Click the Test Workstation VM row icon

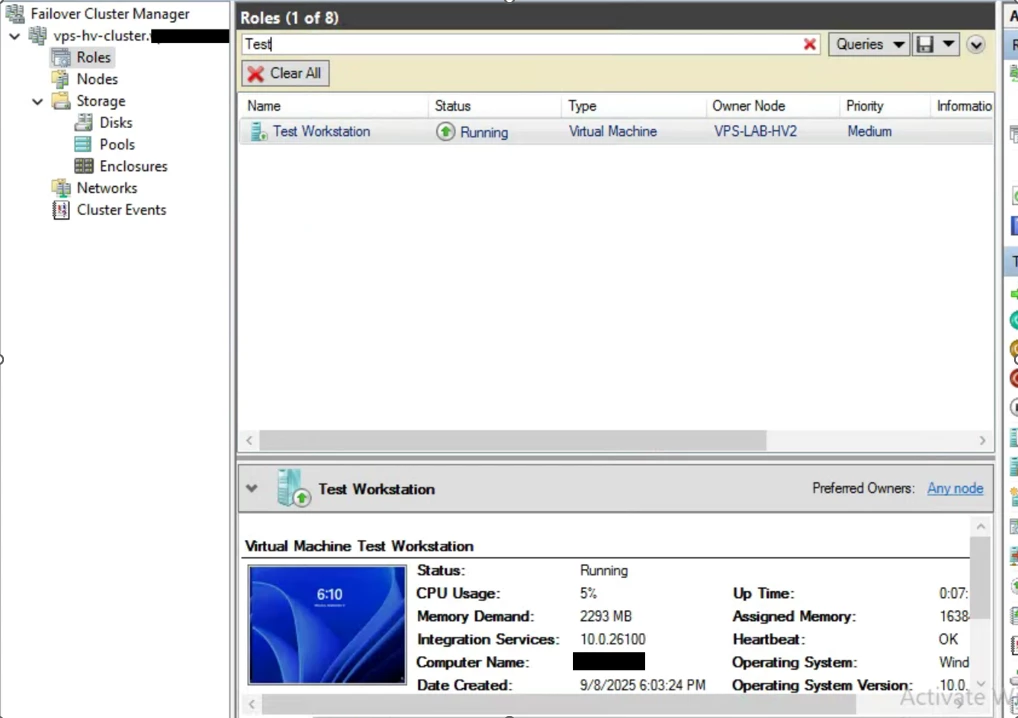point(258,131)
